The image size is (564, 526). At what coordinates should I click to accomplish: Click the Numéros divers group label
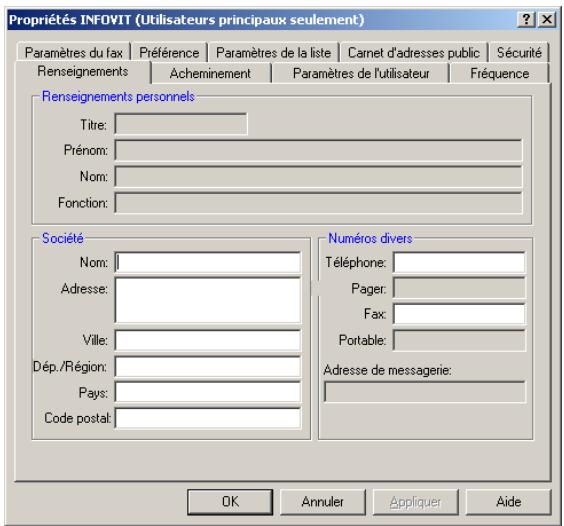pos(370,238)
